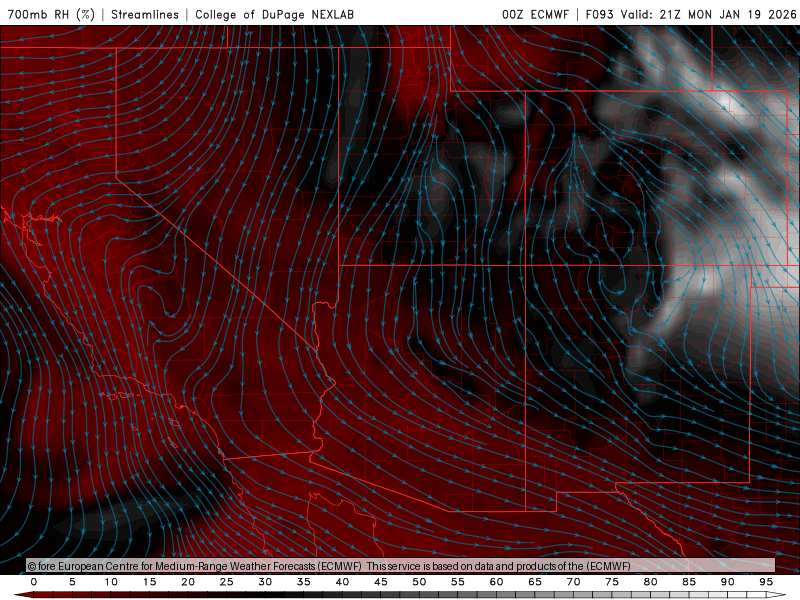Click the '85' label on color scale
Image resolution: width=800 pixels, height=600 pixels.
pos(689,582)
